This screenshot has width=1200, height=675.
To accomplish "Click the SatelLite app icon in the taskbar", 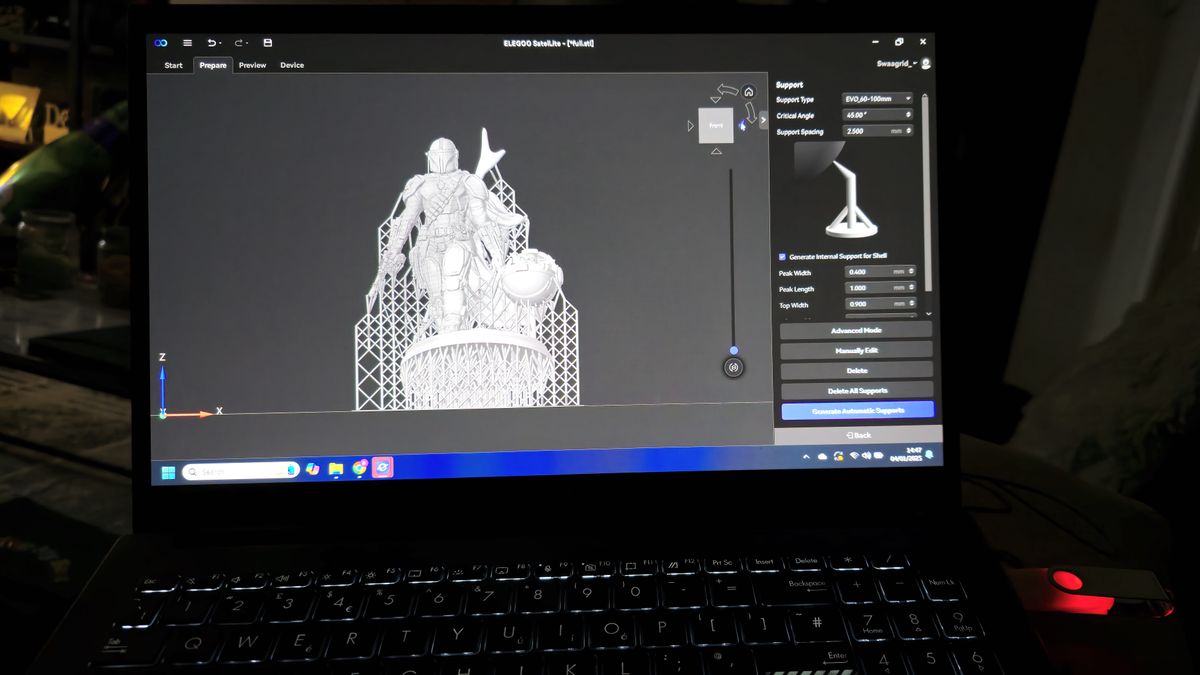I will pos(382,466).
